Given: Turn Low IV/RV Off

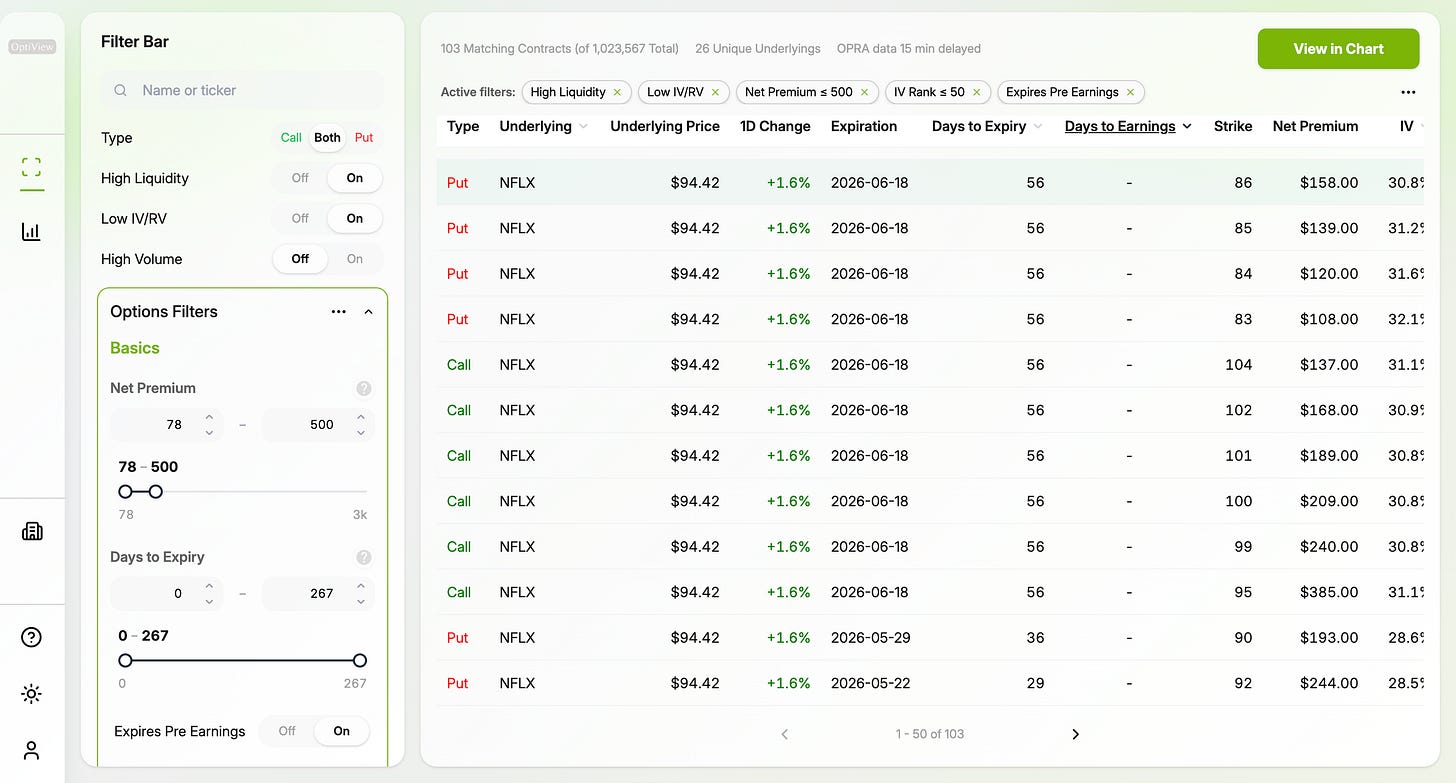Looking at the screenshot, I should click(x=300, y=218).
